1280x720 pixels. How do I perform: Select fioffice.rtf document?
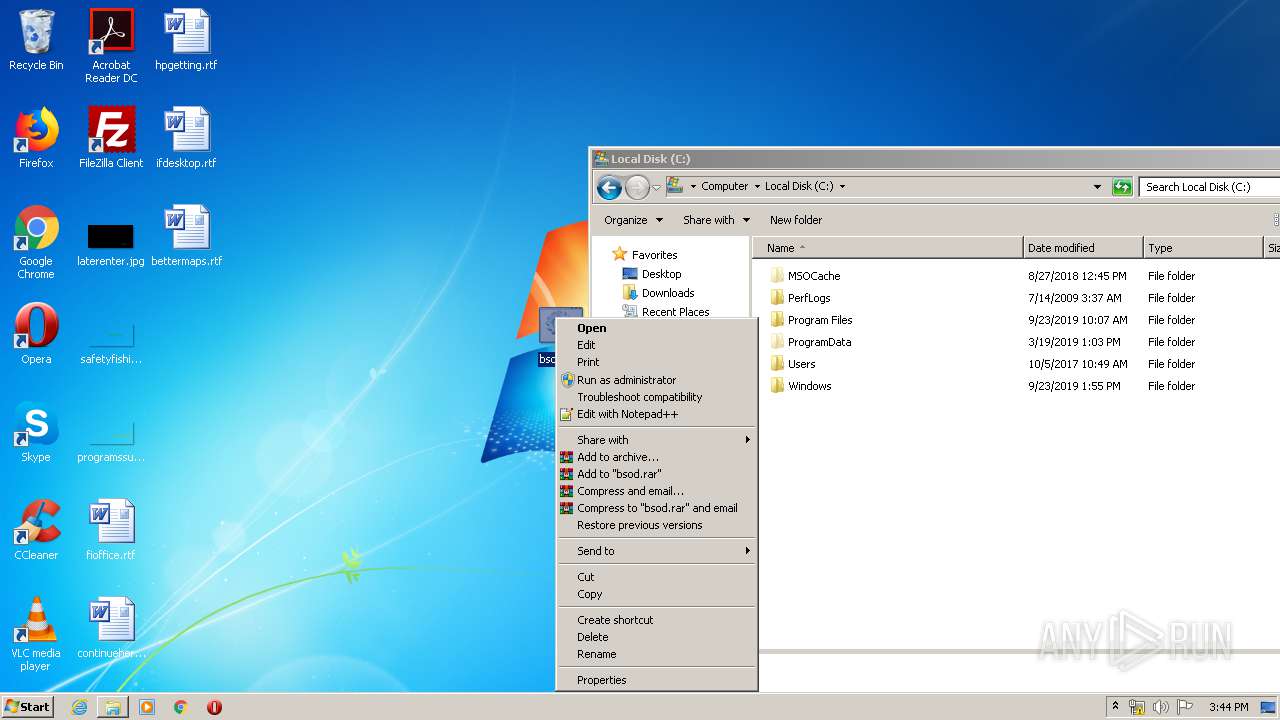111,530
